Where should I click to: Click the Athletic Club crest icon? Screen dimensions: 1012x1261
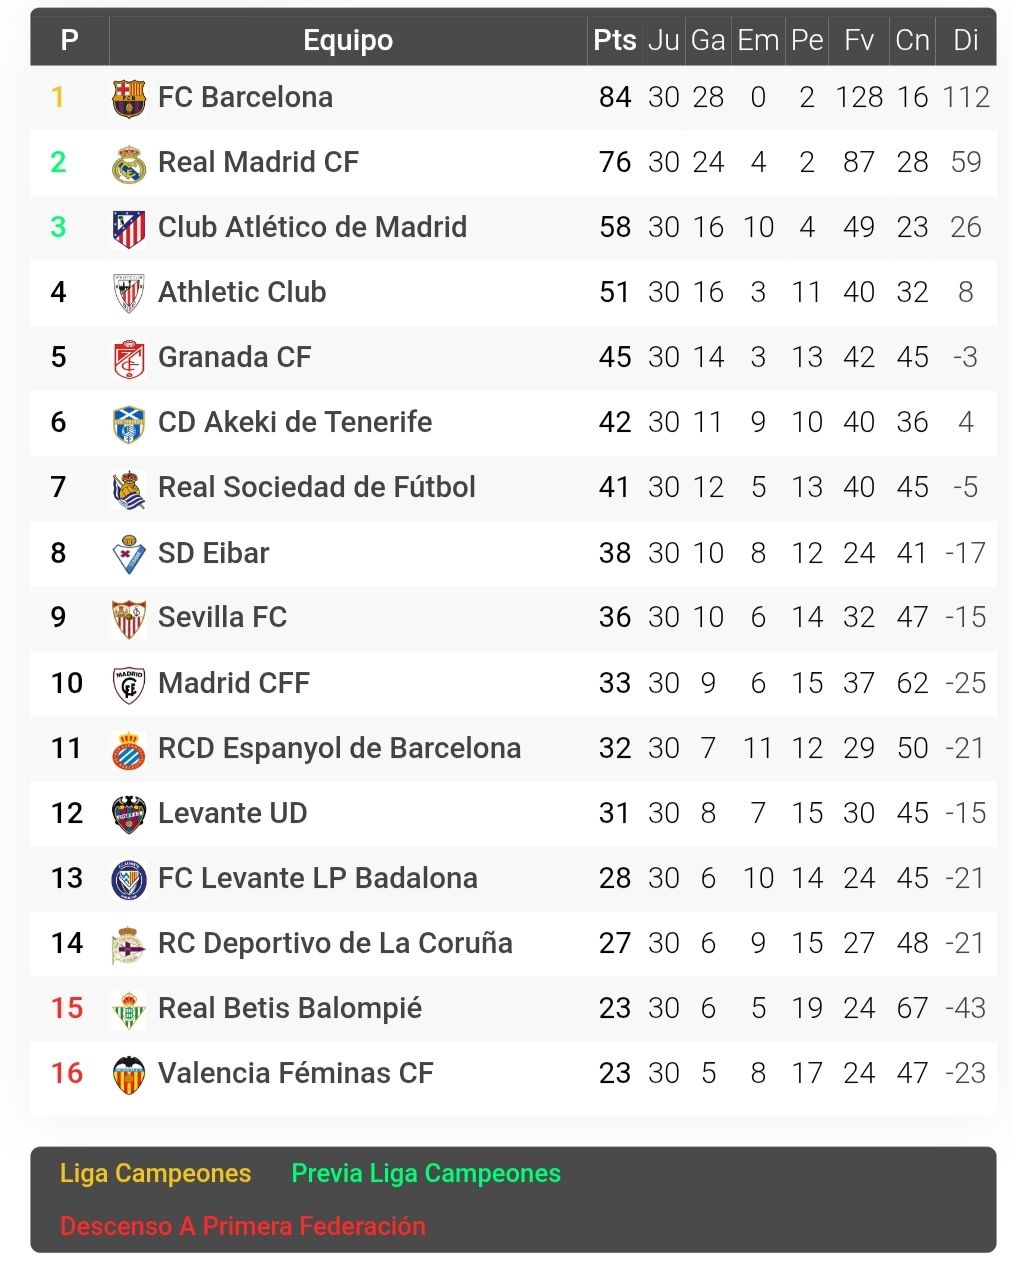[129, 293]
